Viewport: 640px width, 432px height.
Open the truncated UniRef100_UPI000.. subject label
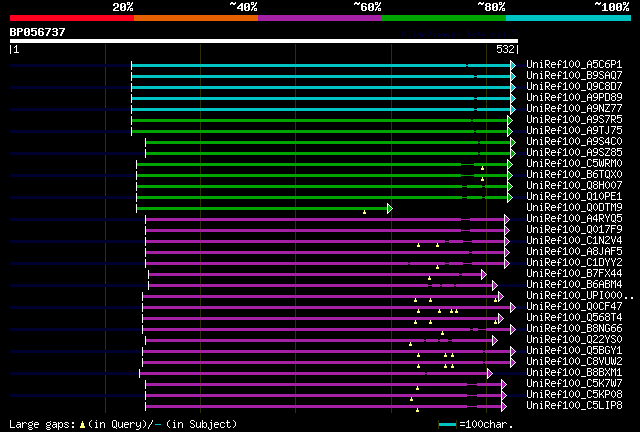tap(580, 296)
